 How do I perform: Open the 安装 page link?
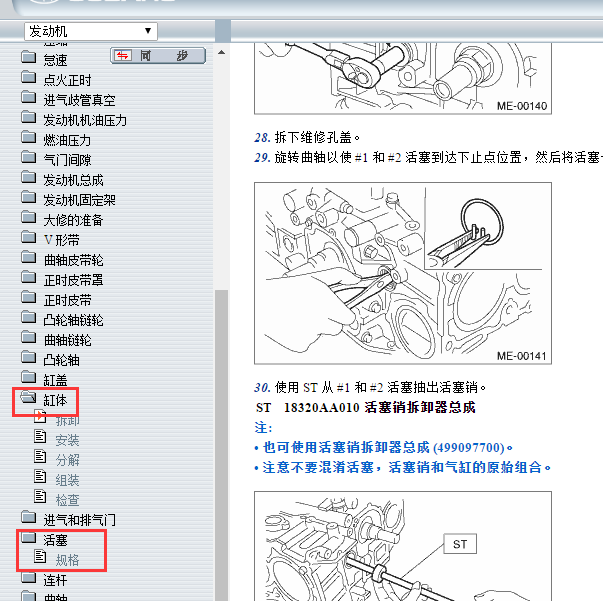point(68,440)
